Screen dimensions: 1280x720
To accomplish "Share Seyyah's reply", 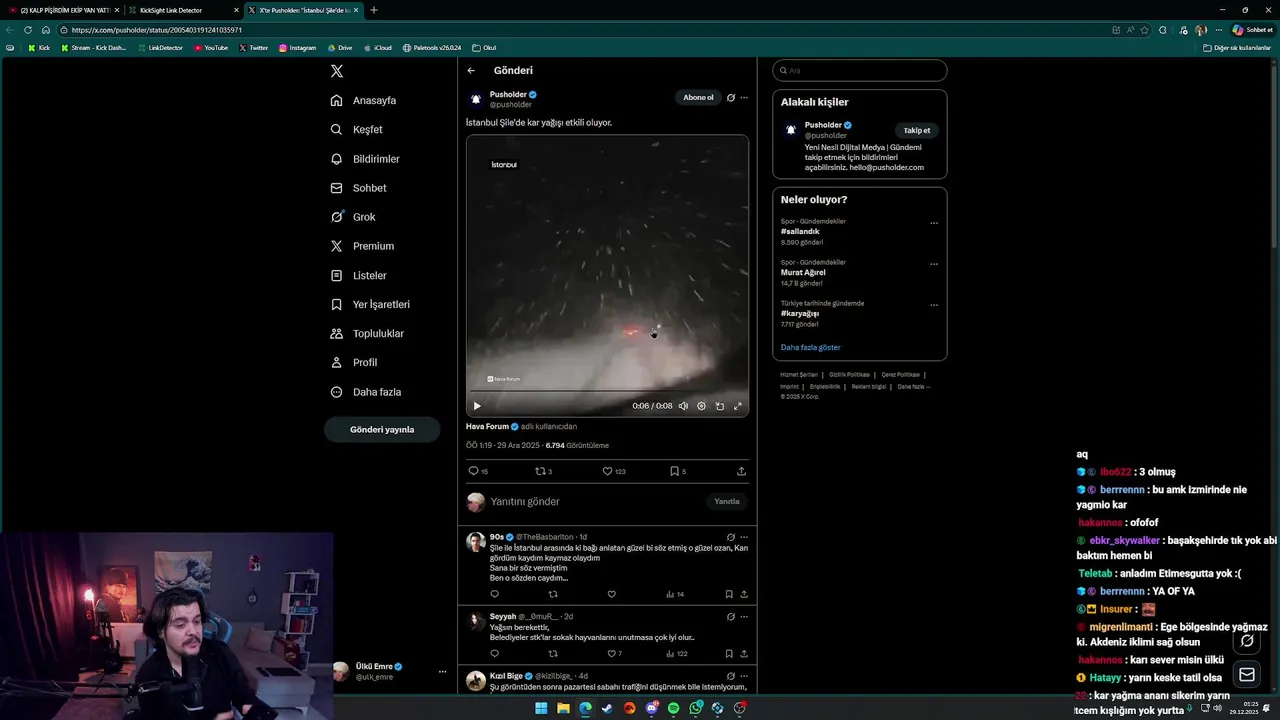I will (744, 654).
